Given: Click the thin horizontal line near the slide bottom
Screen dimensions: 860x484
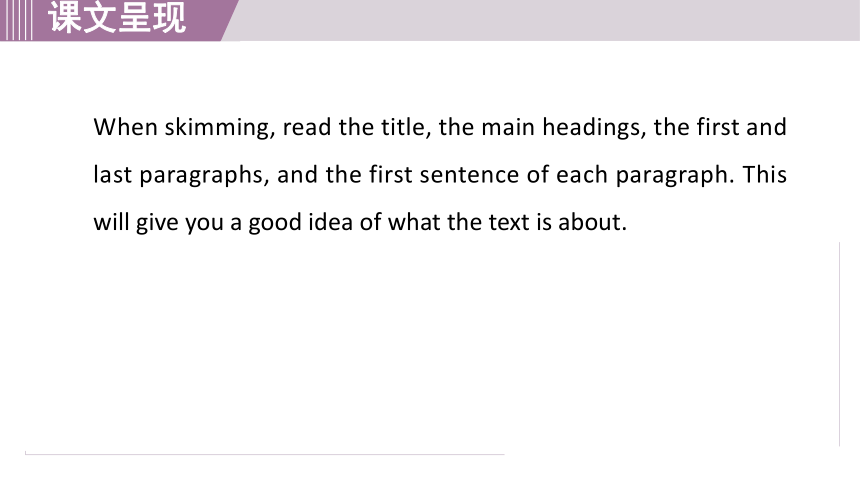Looking at the screenshot, I should (x=264, y=454).
